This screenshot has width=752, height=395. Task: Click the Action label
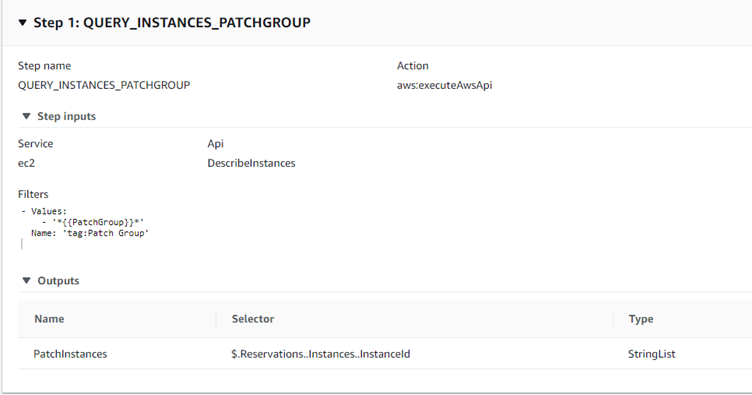pyautogui.click(x=412, y=66)
